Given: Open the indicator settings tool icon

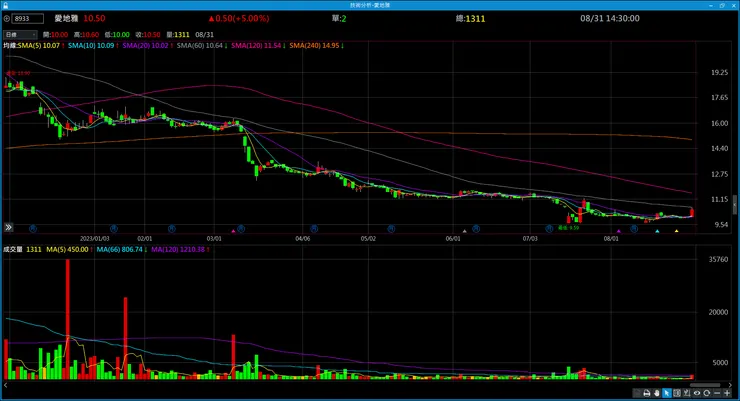Looking at the screenshot, I should pos(687,393).
